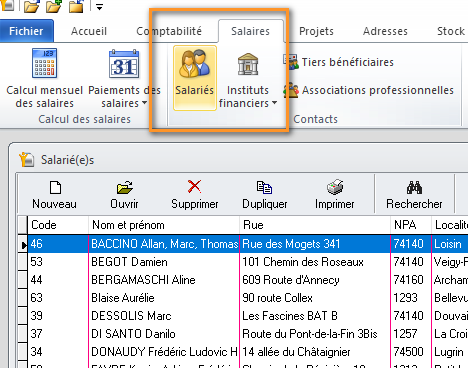
Task: Create a new employee with Nouveau
Action: click(x=54, y=195)
